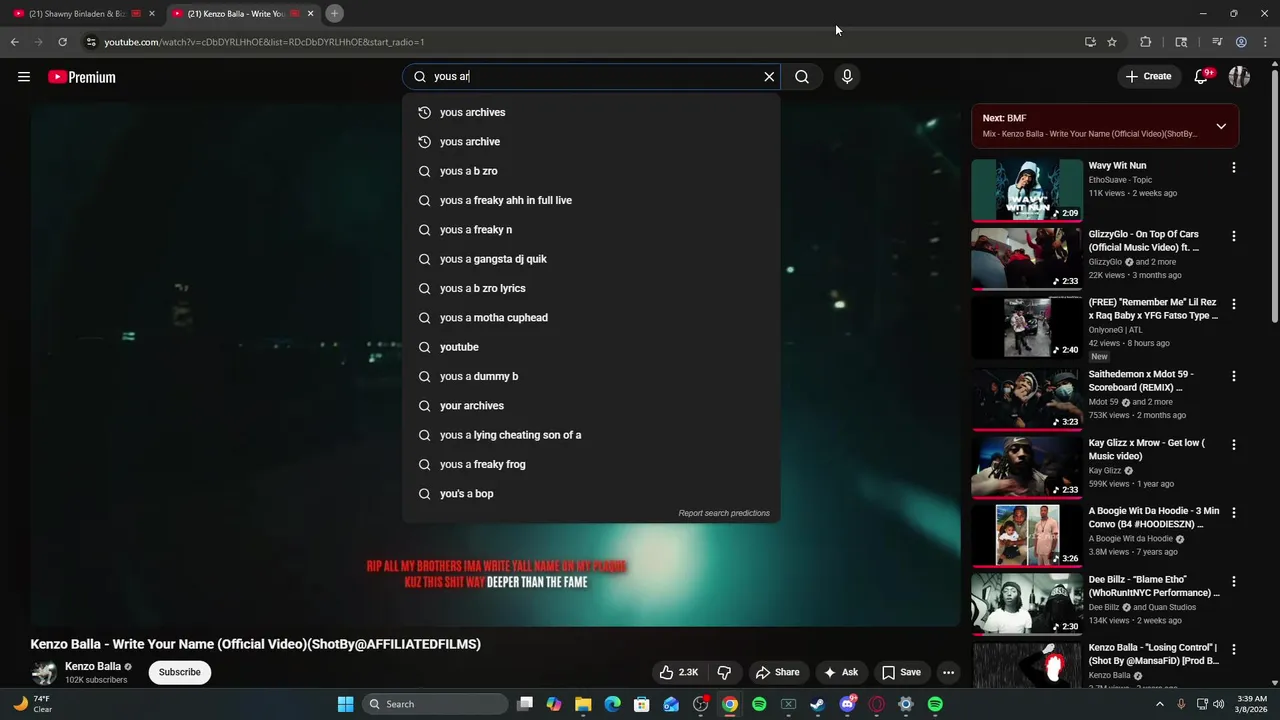Screen dimensions: 1280x720
Task: Open options for Remember Me type beat
Action: (1233, 304)
